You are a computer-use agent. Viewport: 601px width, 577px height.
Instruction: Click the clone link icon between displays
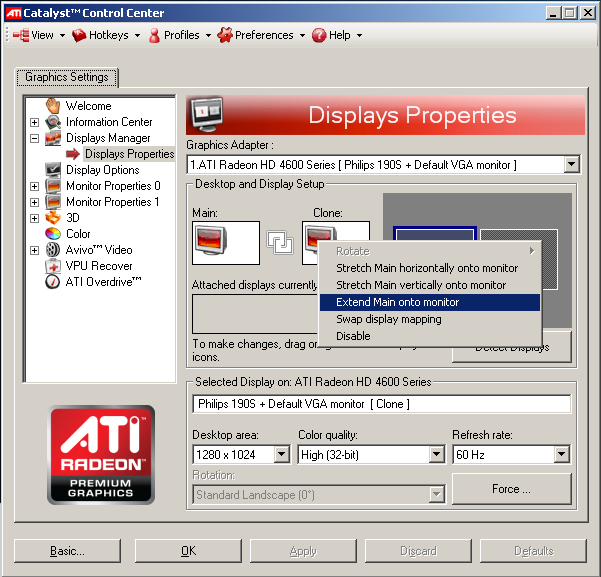(280, 242)
